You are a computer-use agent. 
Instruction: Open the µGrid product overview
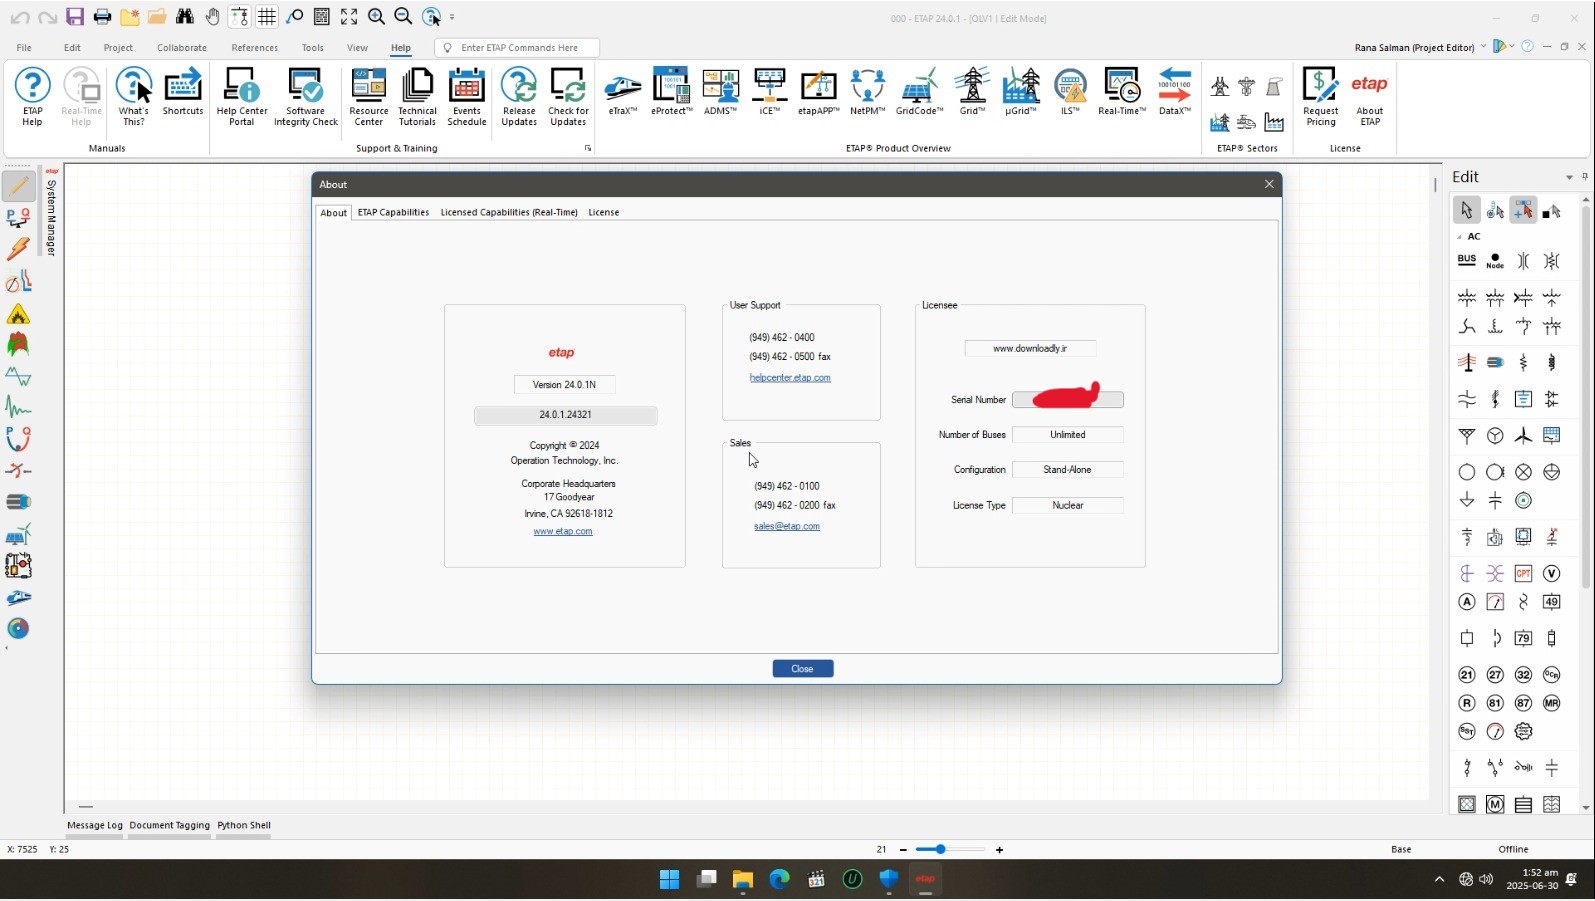click(x=1020, y=92)
